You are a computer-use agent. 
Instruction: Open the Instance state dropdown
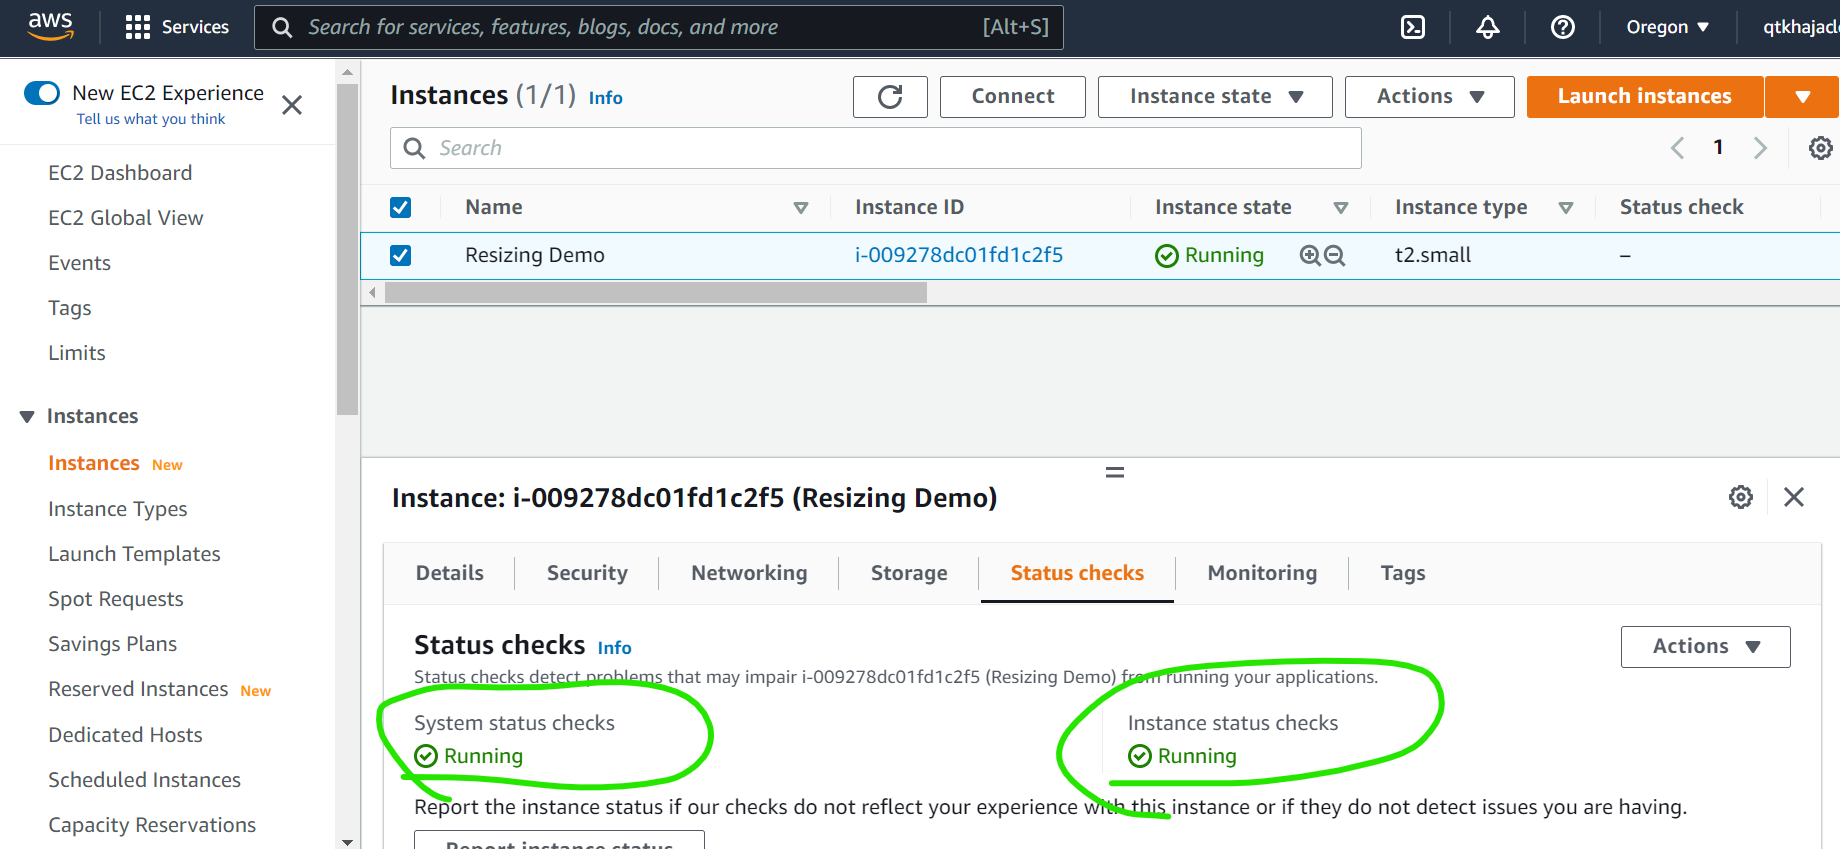point(1214,97)
